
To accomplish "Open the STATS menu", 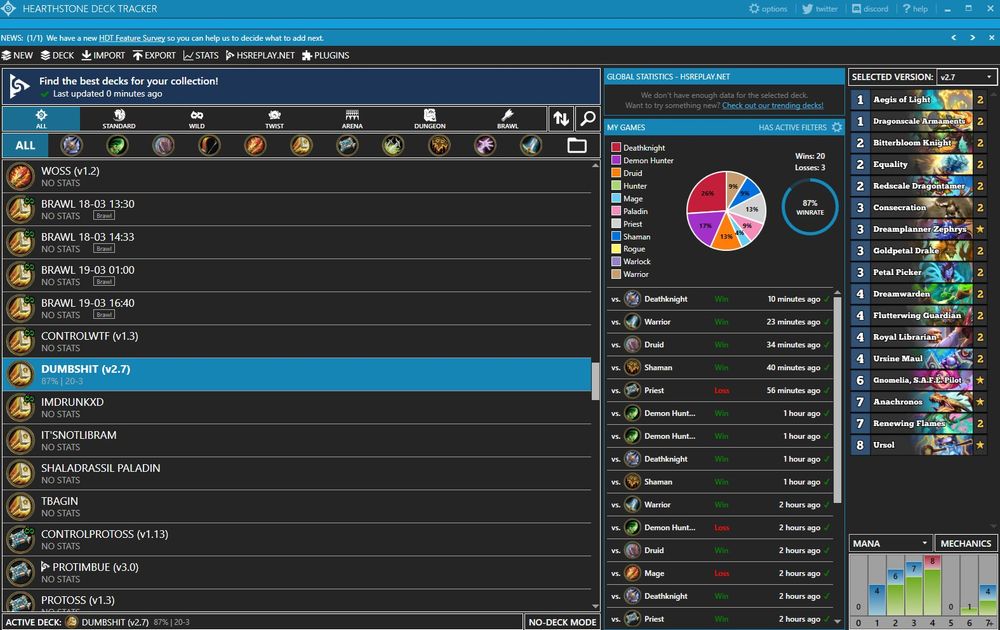I will (x=201, y=55).
